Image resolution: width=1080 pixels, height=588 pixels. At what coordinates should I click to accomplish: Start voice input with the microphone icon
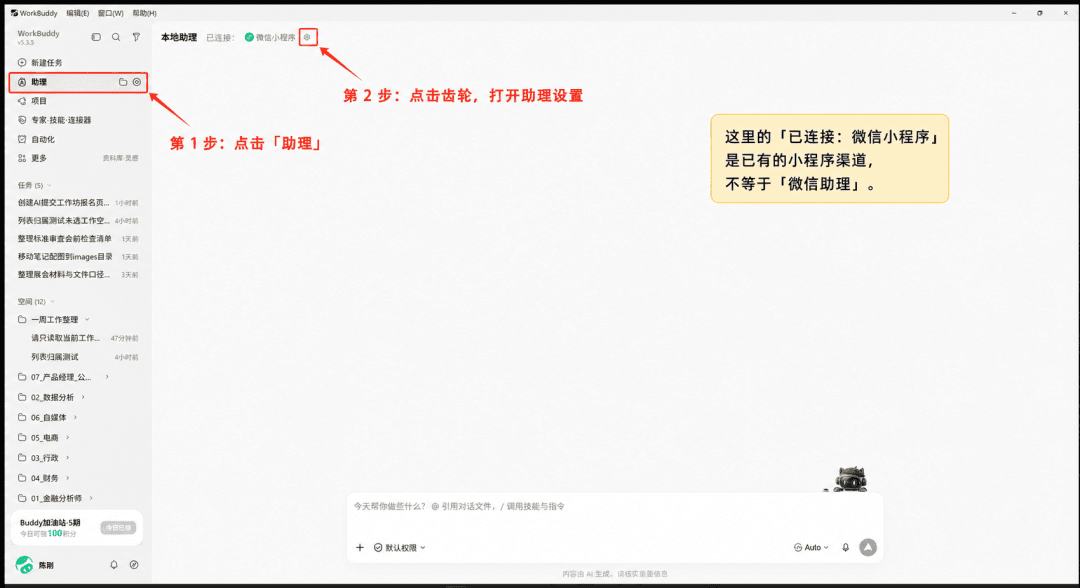coord(846,547)
